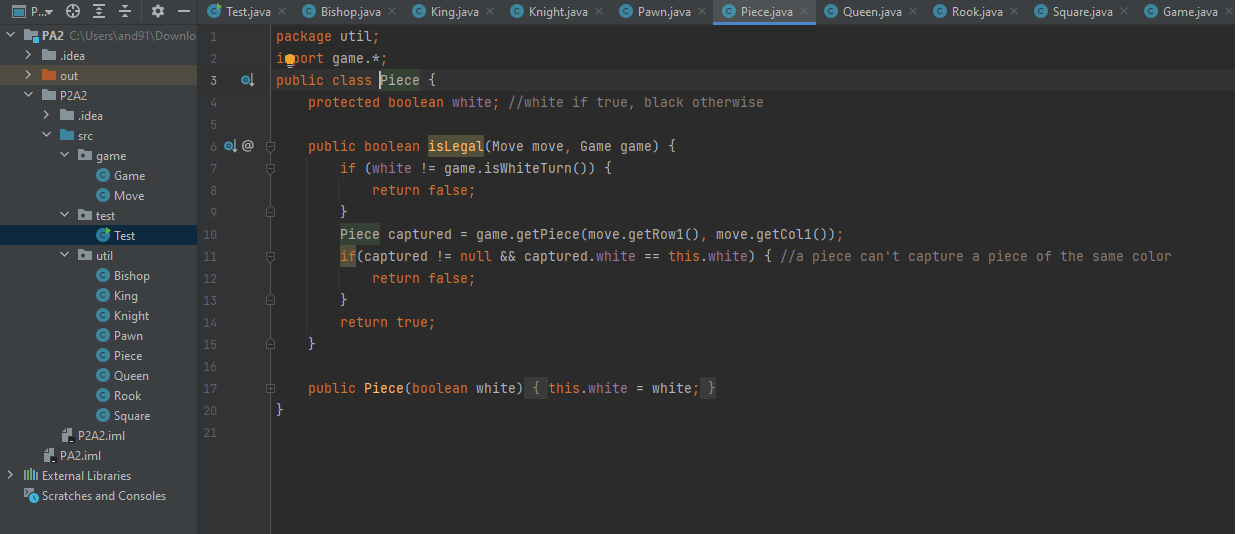The height and width of the screenshot is (534, 1246).
Task: Click the @ annotation gutter icon on line 6
Action: tap(248, 146)
